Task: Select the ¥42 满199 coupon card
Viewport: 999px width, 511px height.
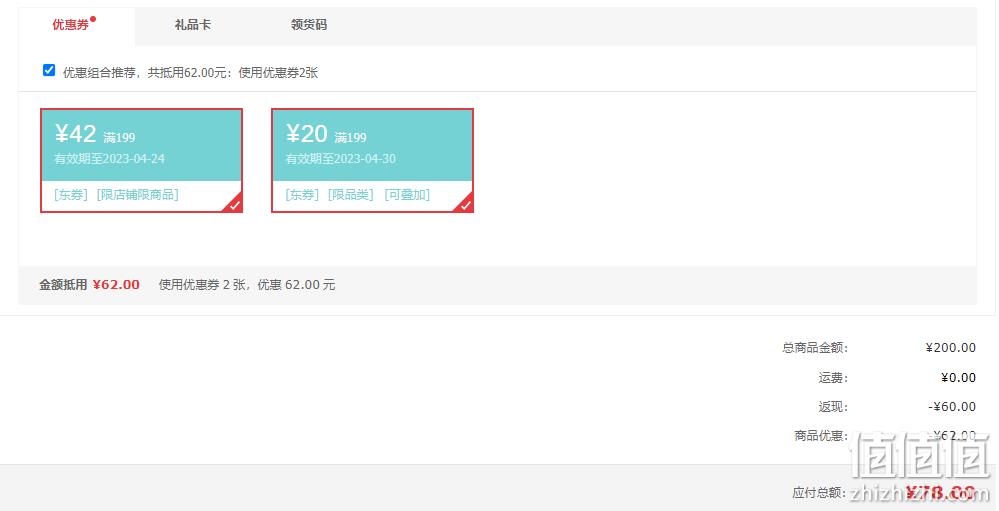Action: click(141, 160)
